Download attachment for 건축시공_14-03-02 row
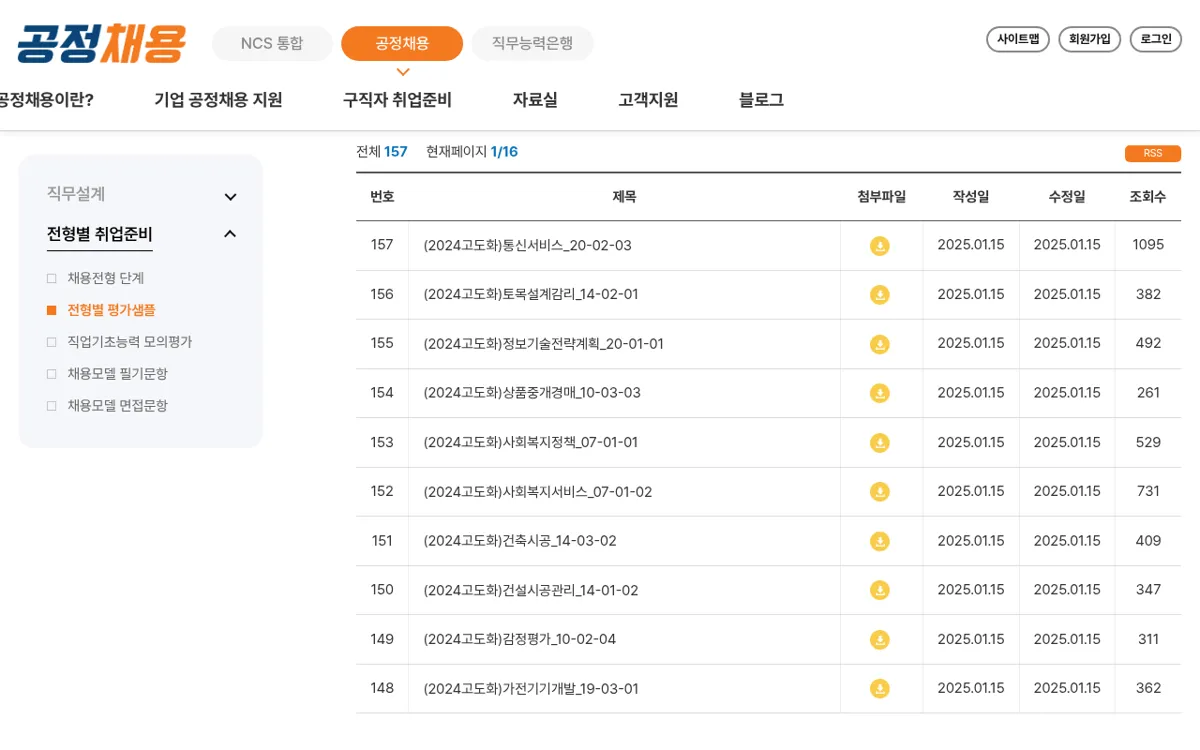 pyautogui.click(x=879, y=541)
